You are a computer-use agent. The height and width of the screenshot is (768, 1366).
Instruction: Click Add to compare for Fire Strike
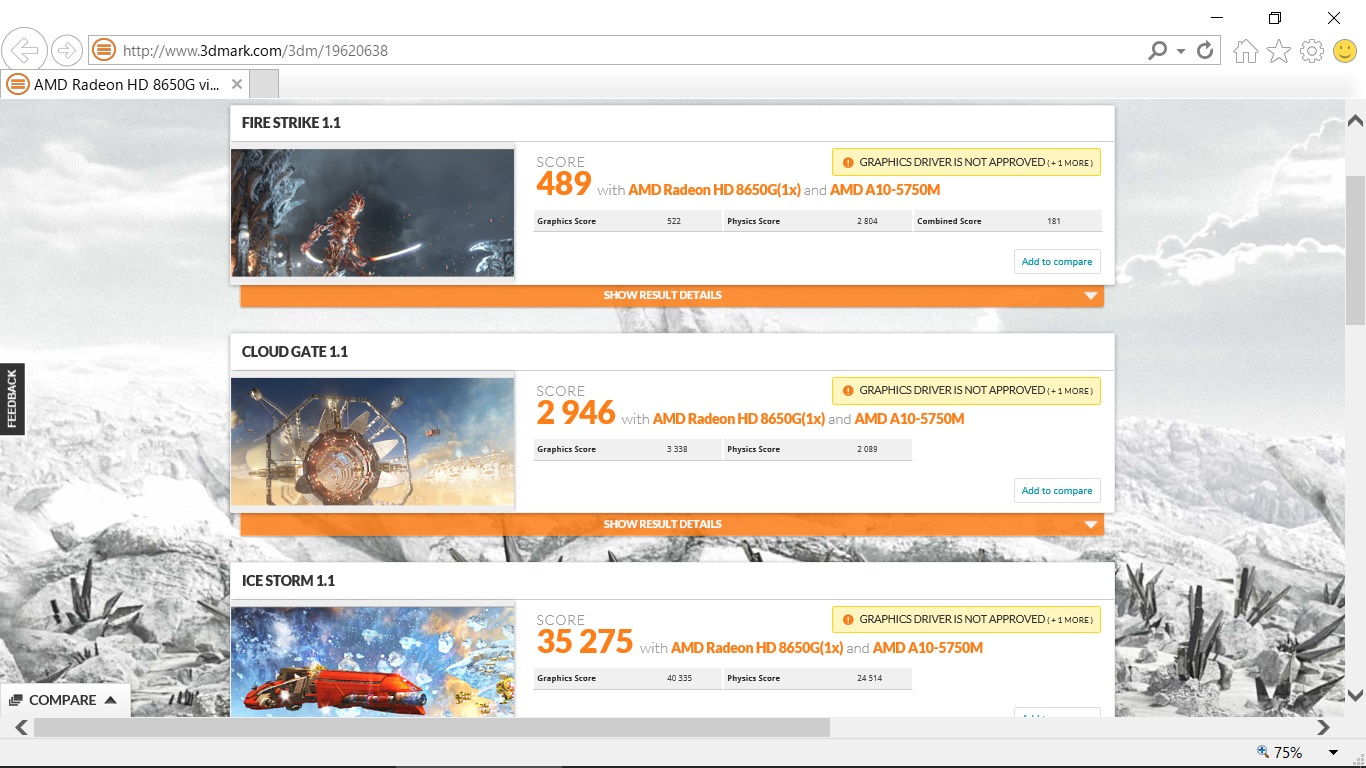click(1057, 262)
